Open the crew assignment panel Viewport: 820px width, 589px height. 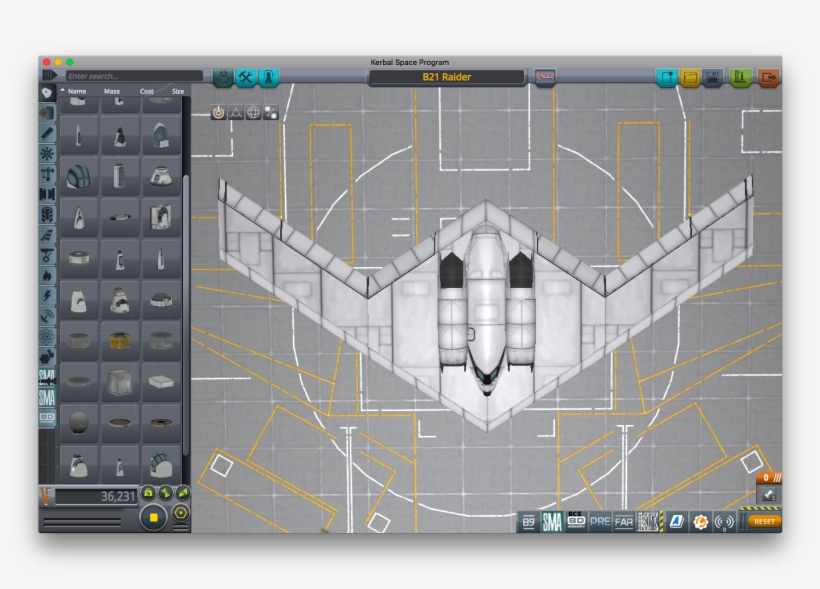(x=268, y=75)
